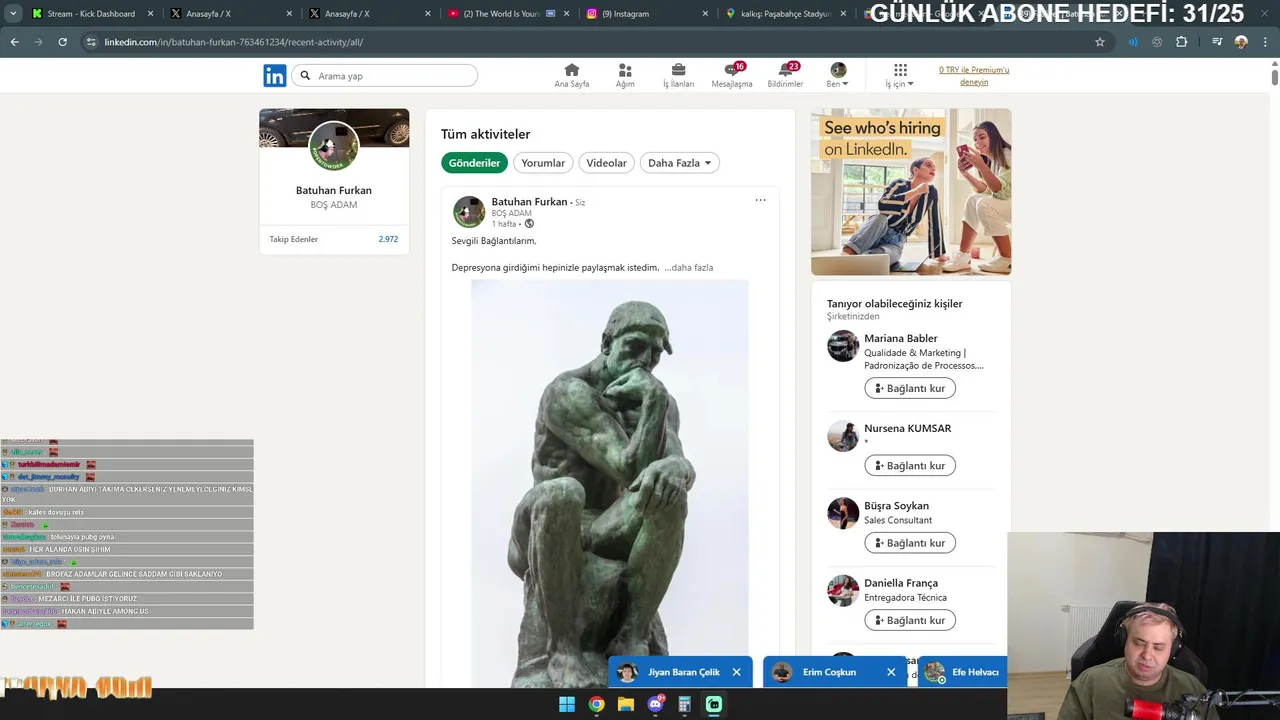Screen dimensions: 1280x720
Task: Select the Yorumlar filter
Action: click(543, 163)
